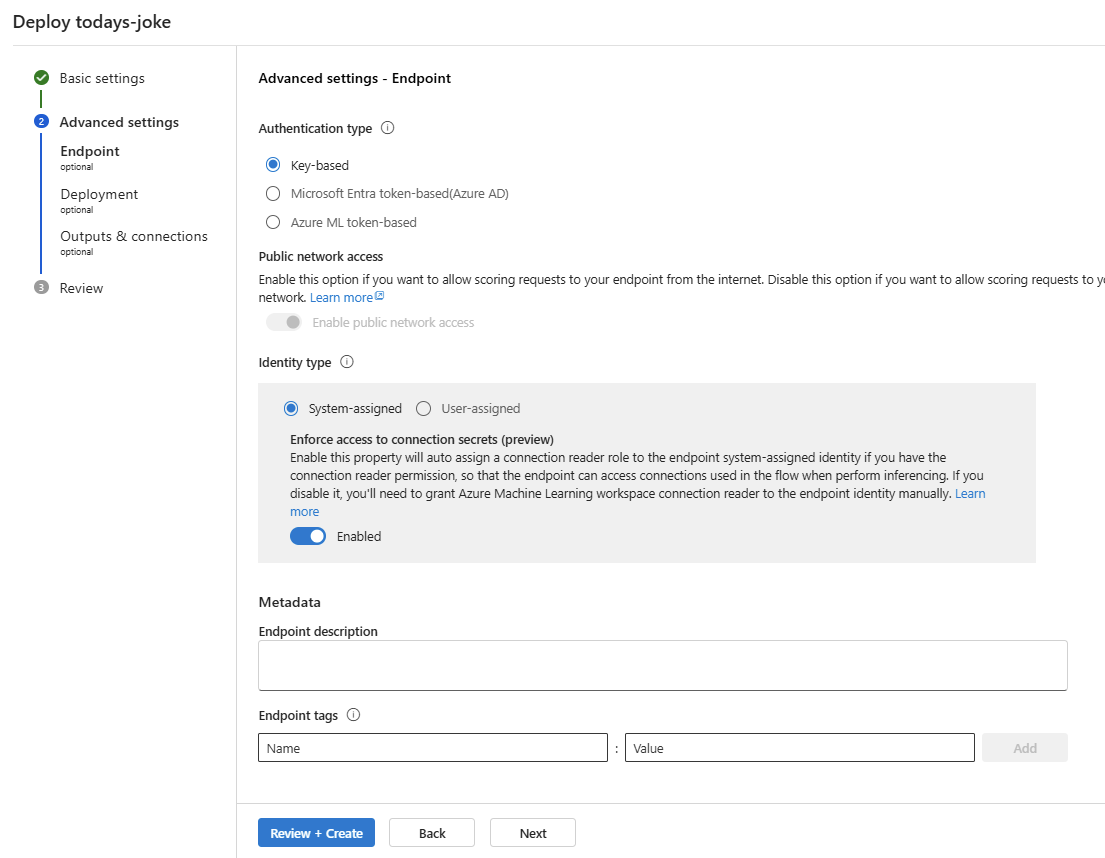Click the Authentication type info icon
This screenshot has height=858, width=1105.
click(x=388, y=128)
